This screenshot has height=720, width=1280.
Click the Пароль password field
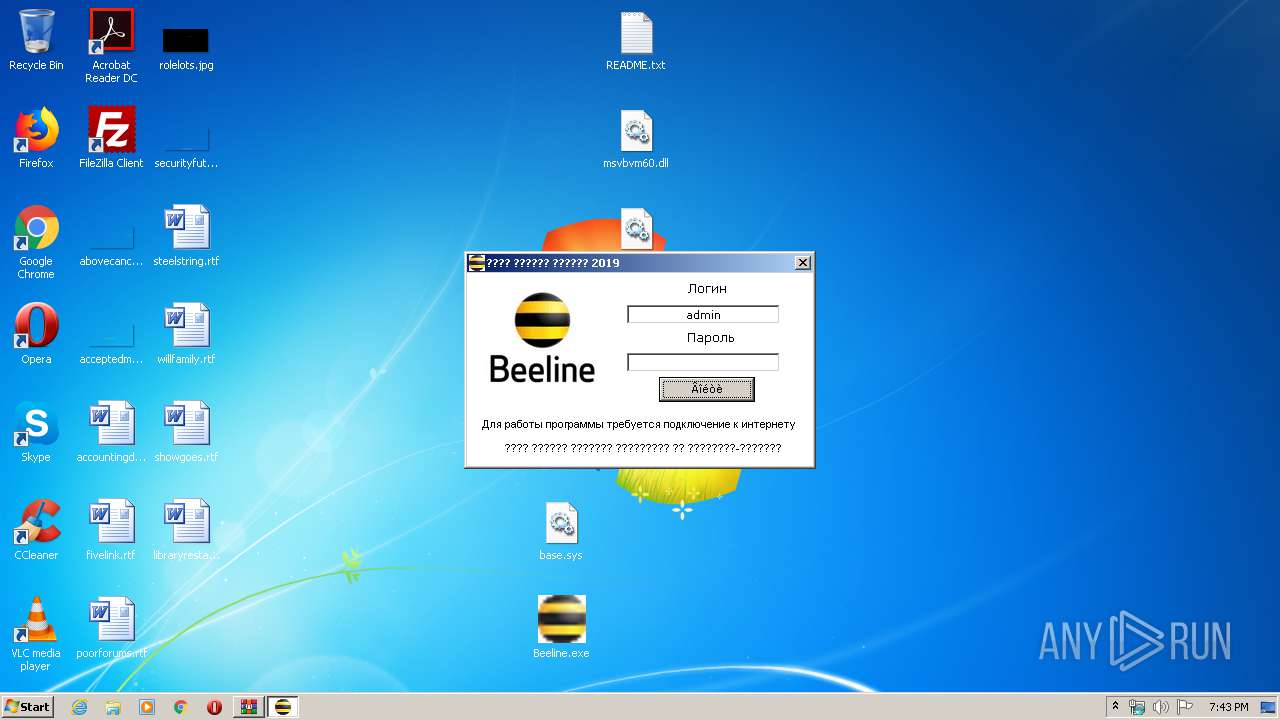[703, 362]
